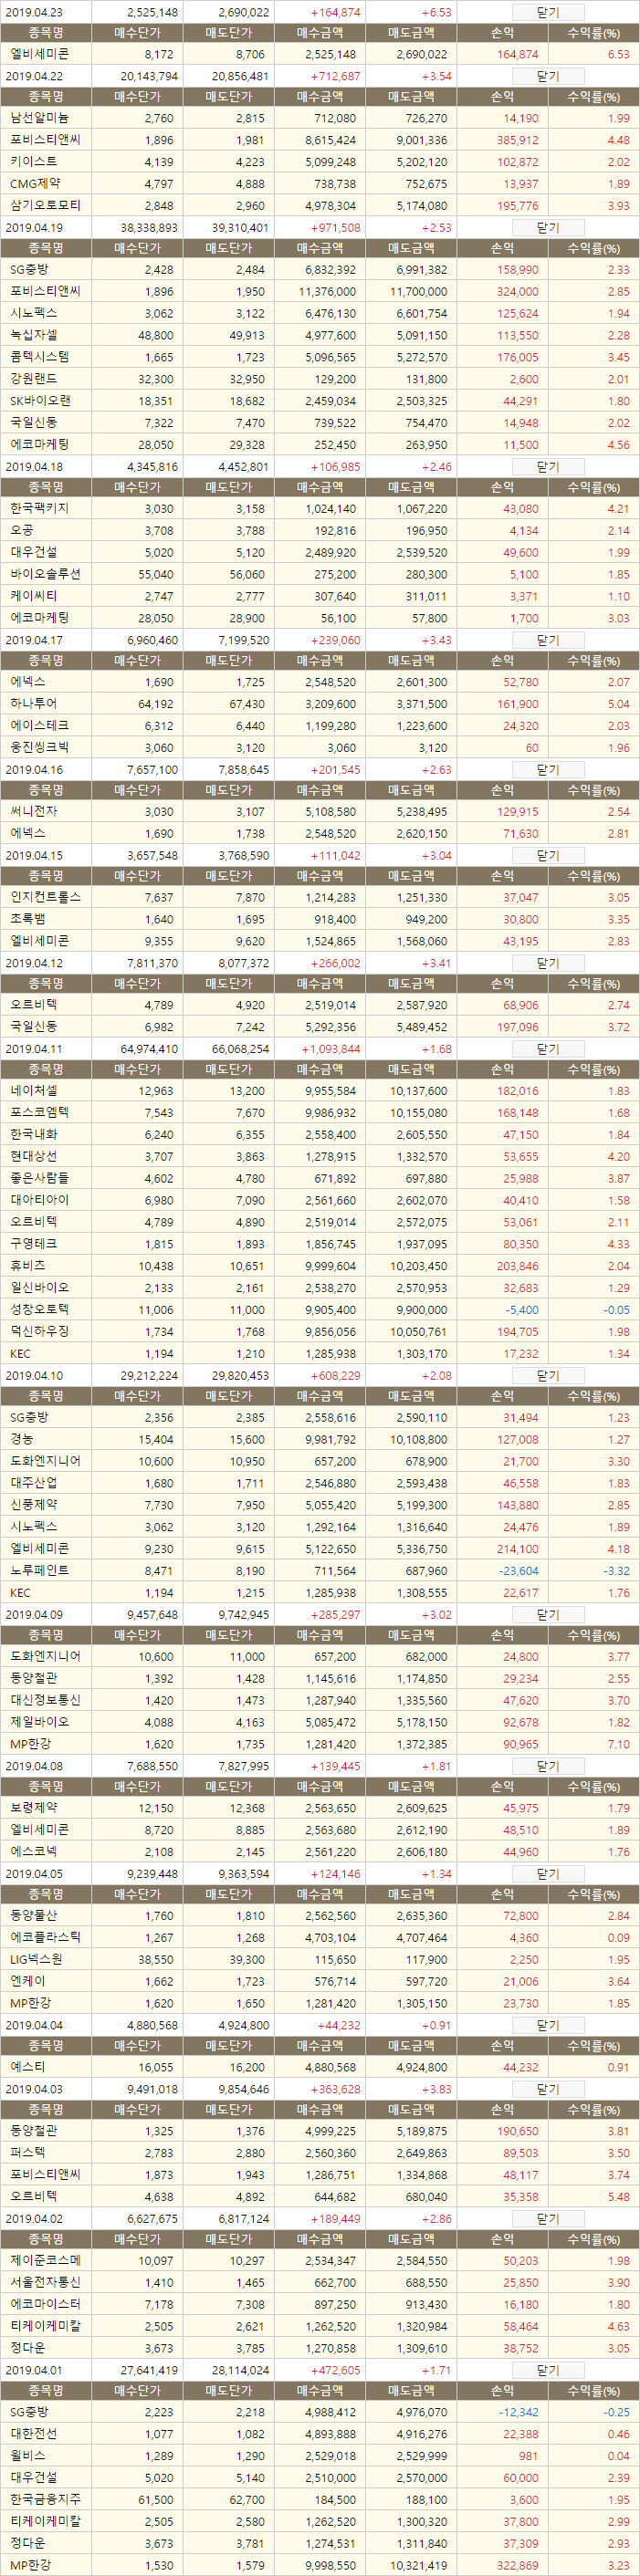Collapse the 2019.04.01 section with 닫기
This screenshot has height=2576, width=640.
pyautogui.click(x=548, y=2370)
